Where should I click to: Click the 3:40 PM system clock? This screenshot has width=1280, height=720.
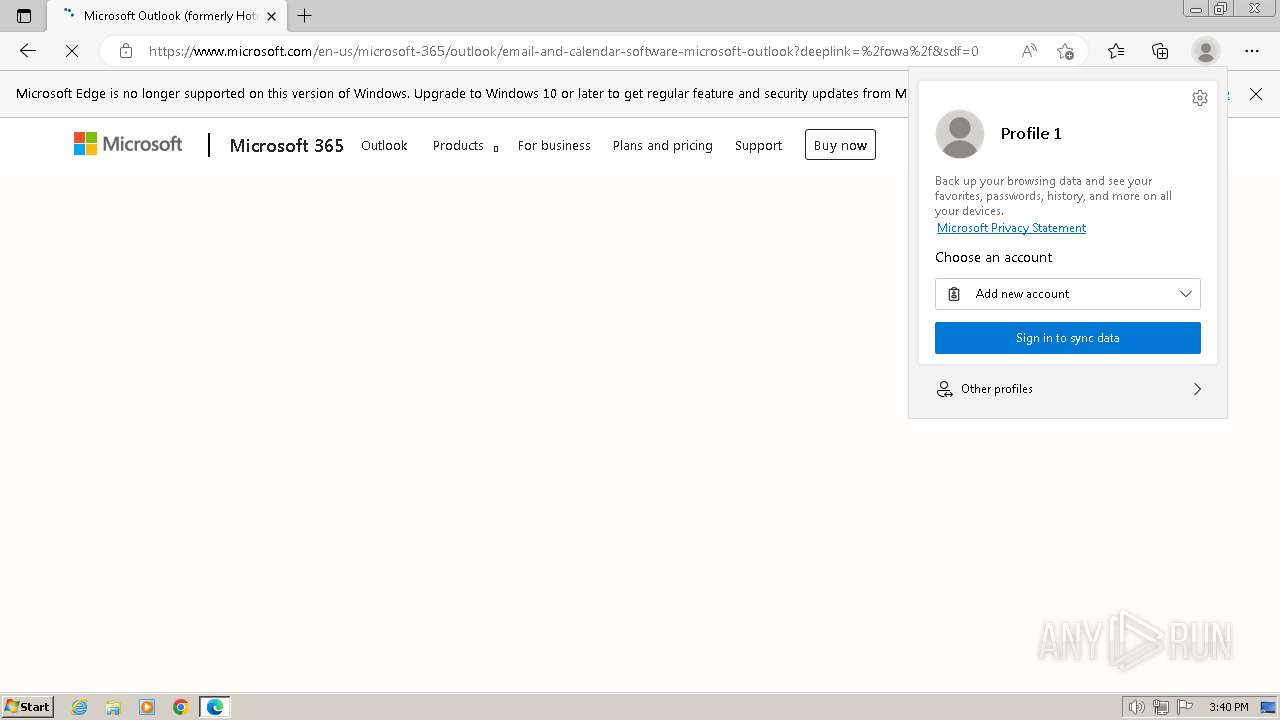point(1228,707)
